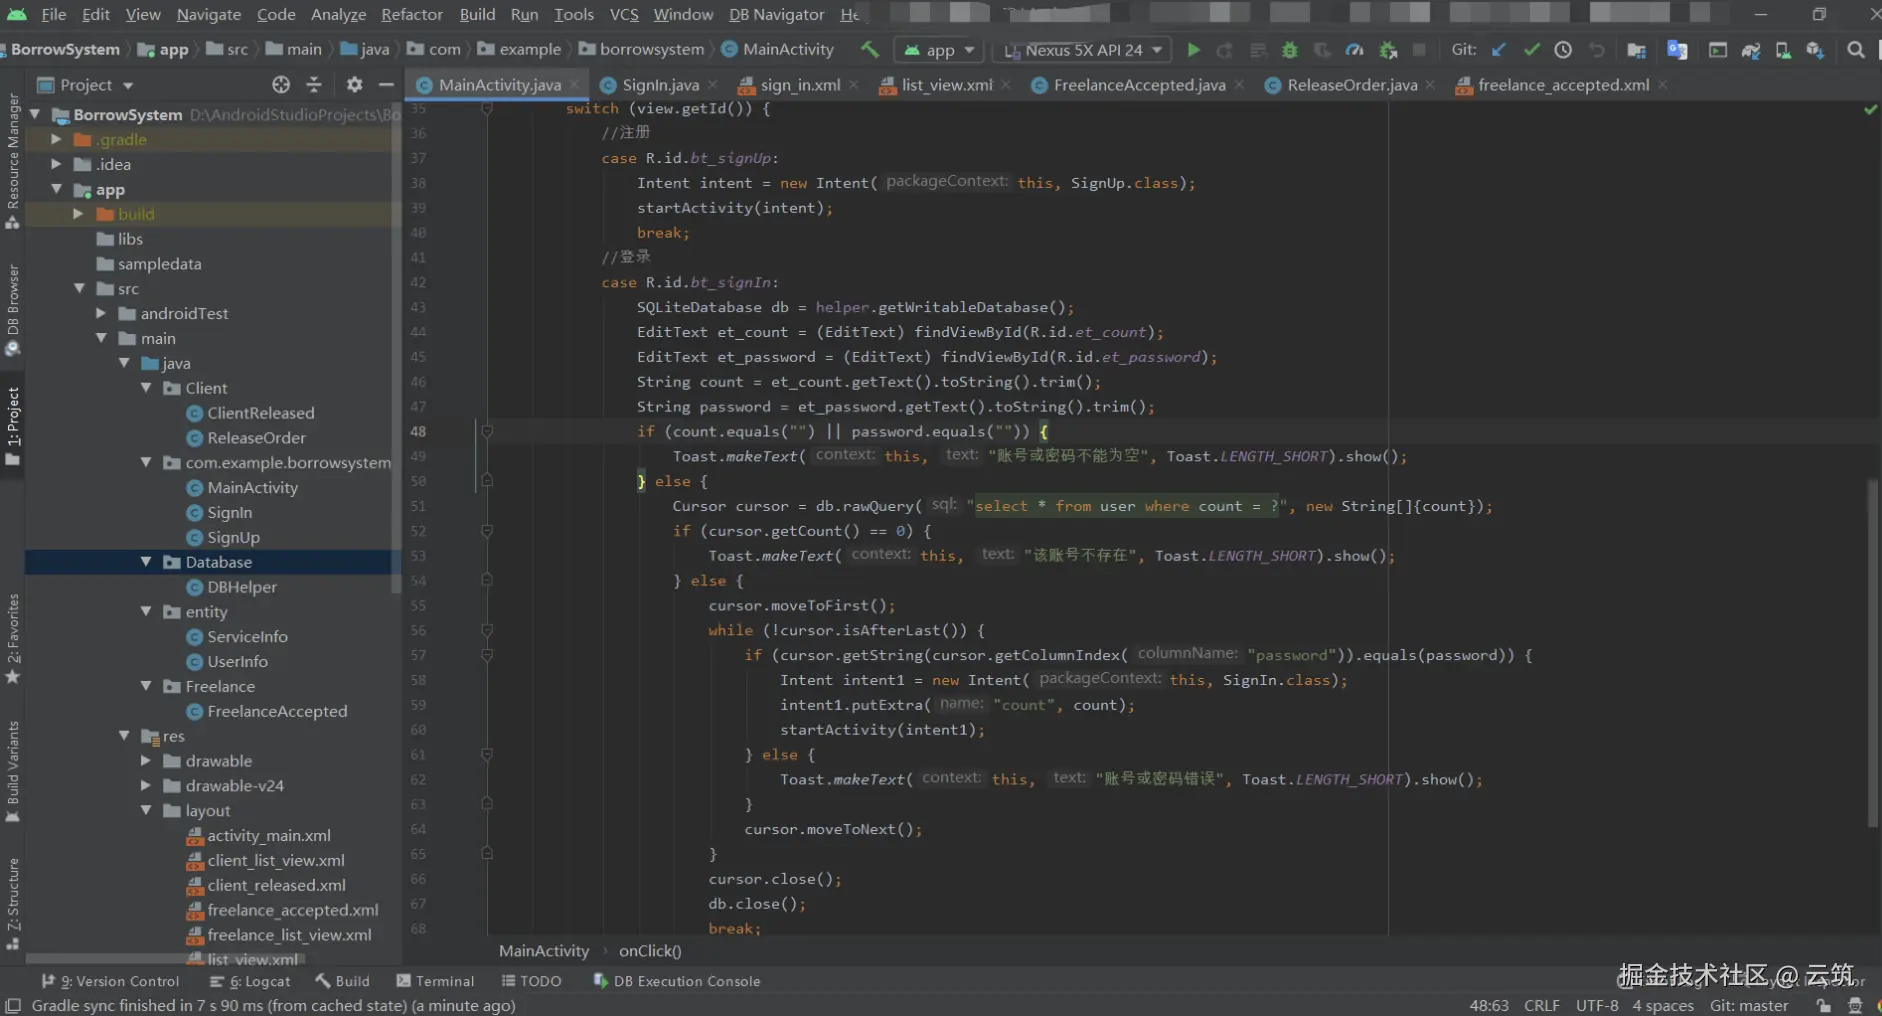Click the Git: master branch indicator

point(1748,1005)
